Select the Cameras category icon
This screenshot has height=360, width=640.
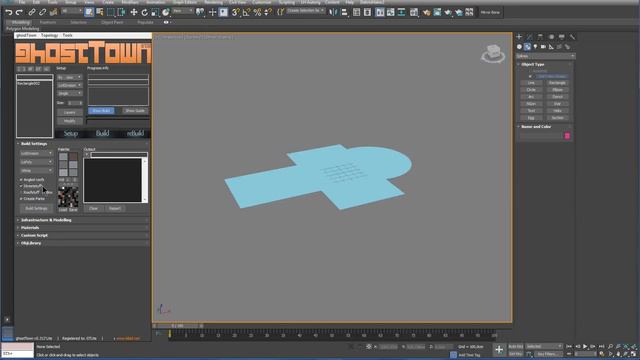click(x=543, y=47)
